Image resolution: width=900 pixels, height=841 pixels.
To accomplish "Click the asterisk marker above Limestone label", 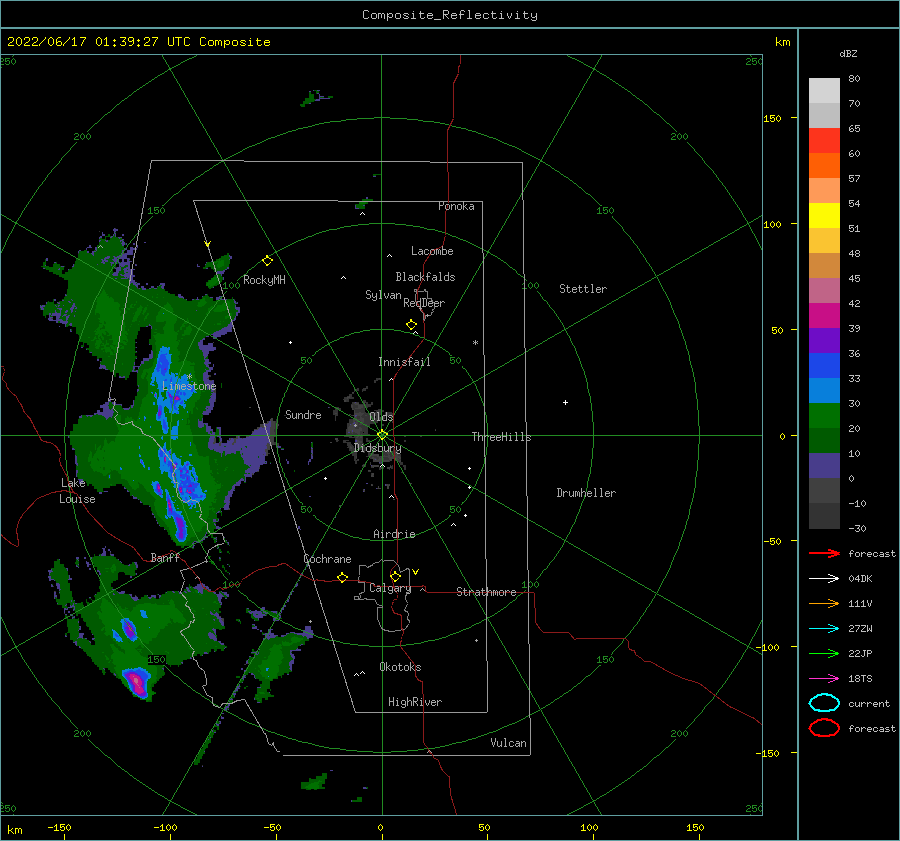I will coord(189,378).
